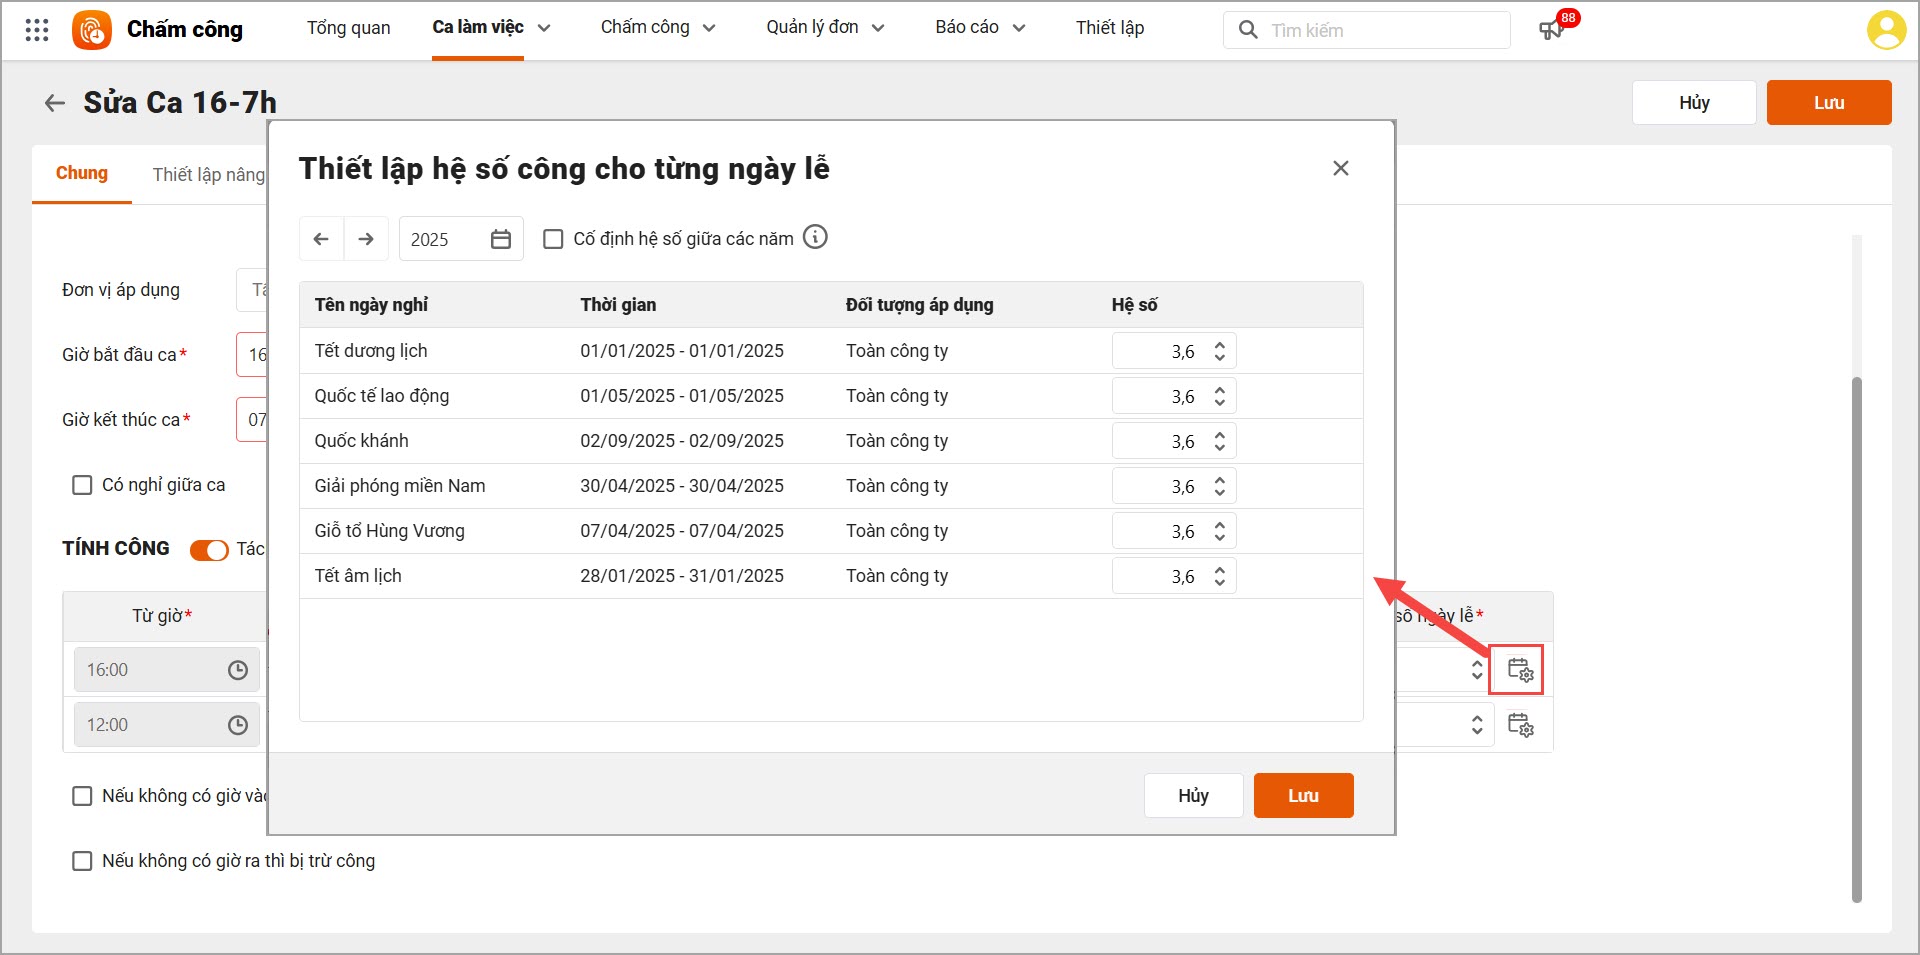1920x955 pixels.
Task: Enable Cố định hệ số giữa các năm
Action: 553,239
